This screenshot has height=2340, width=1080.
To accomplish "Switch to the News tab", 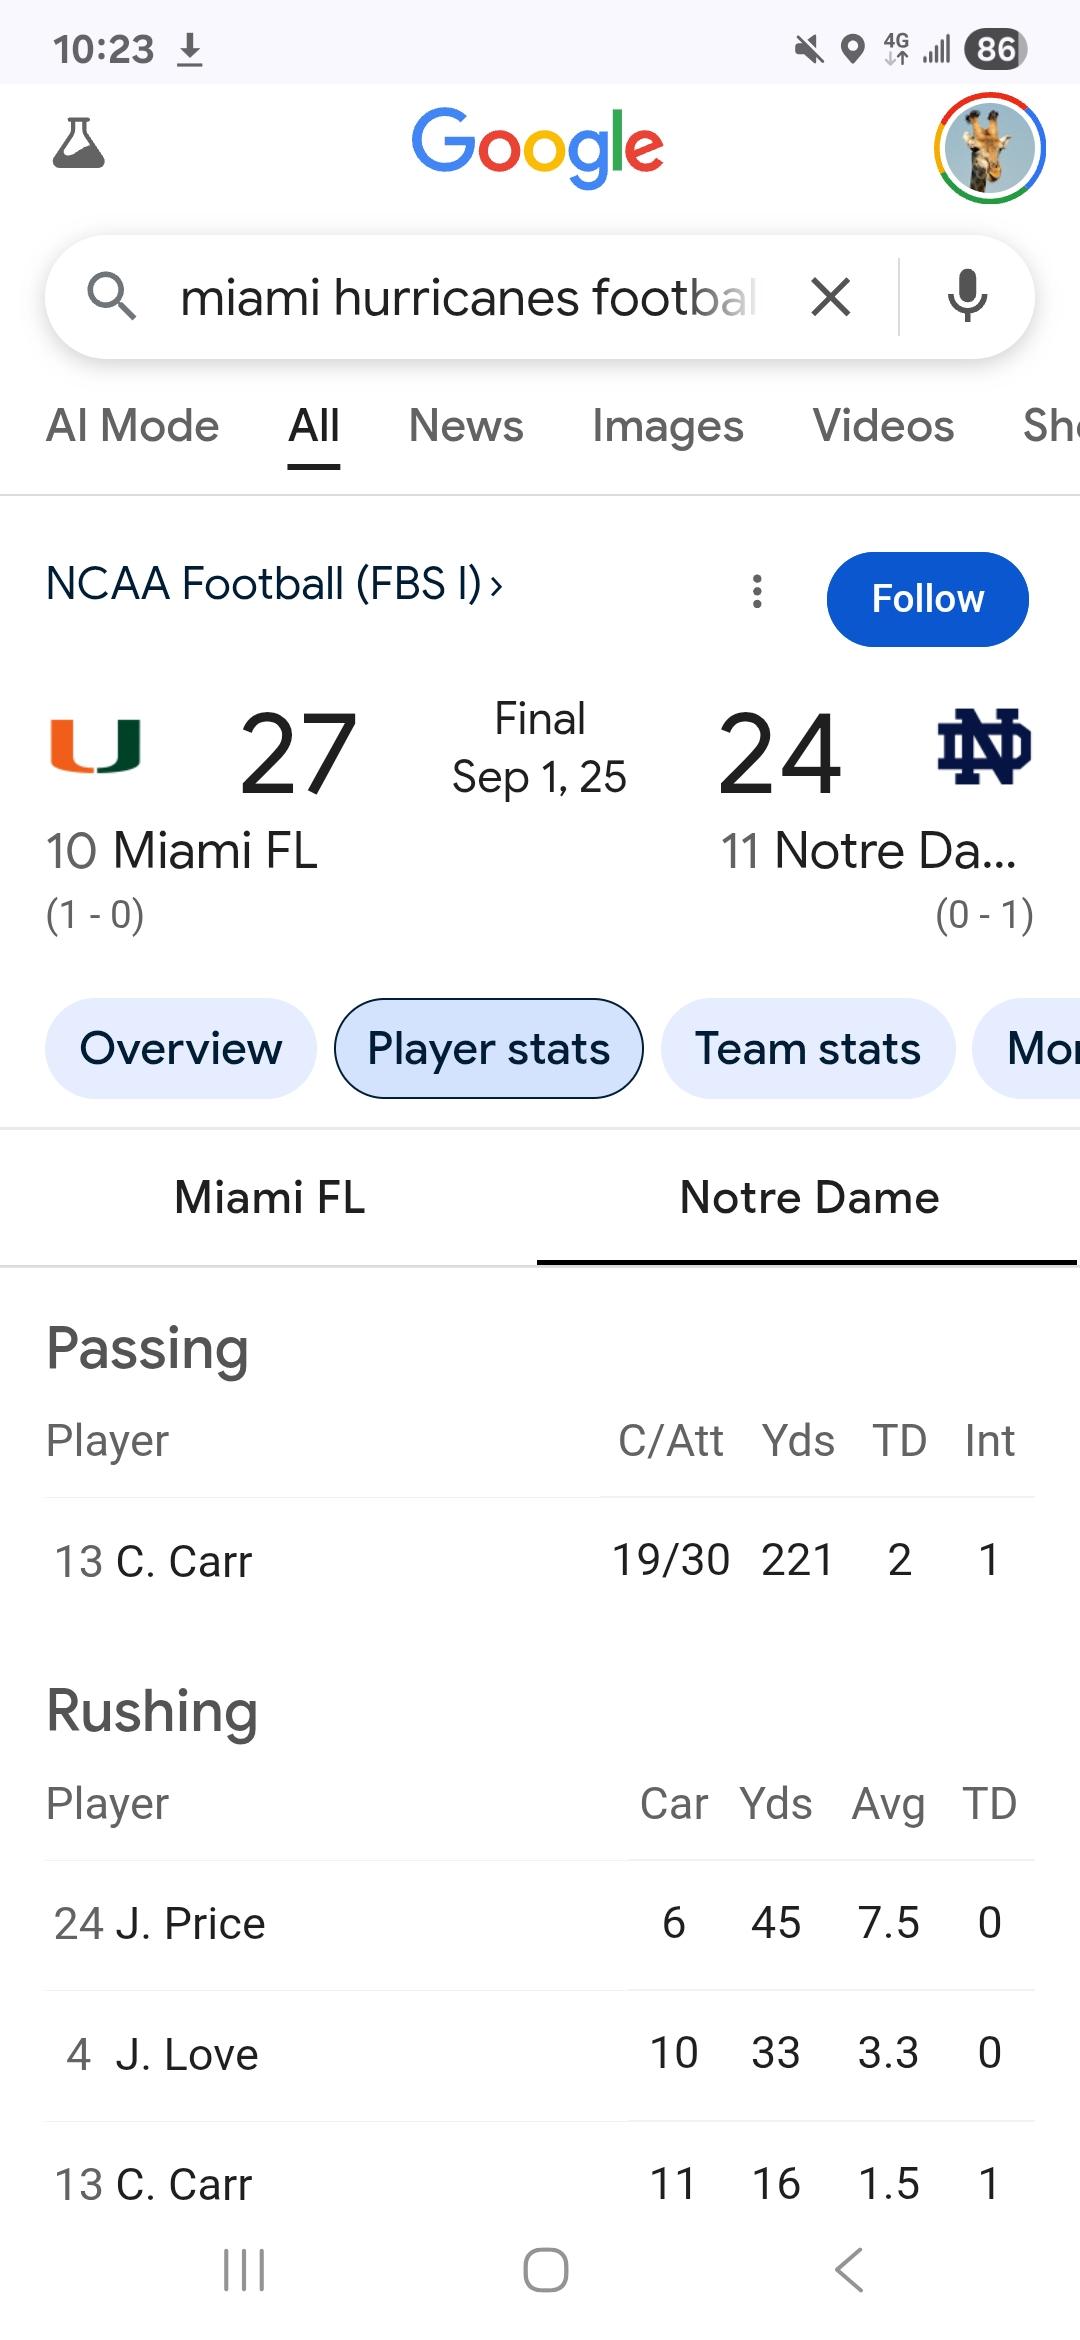I will click(x=466, y=426).
